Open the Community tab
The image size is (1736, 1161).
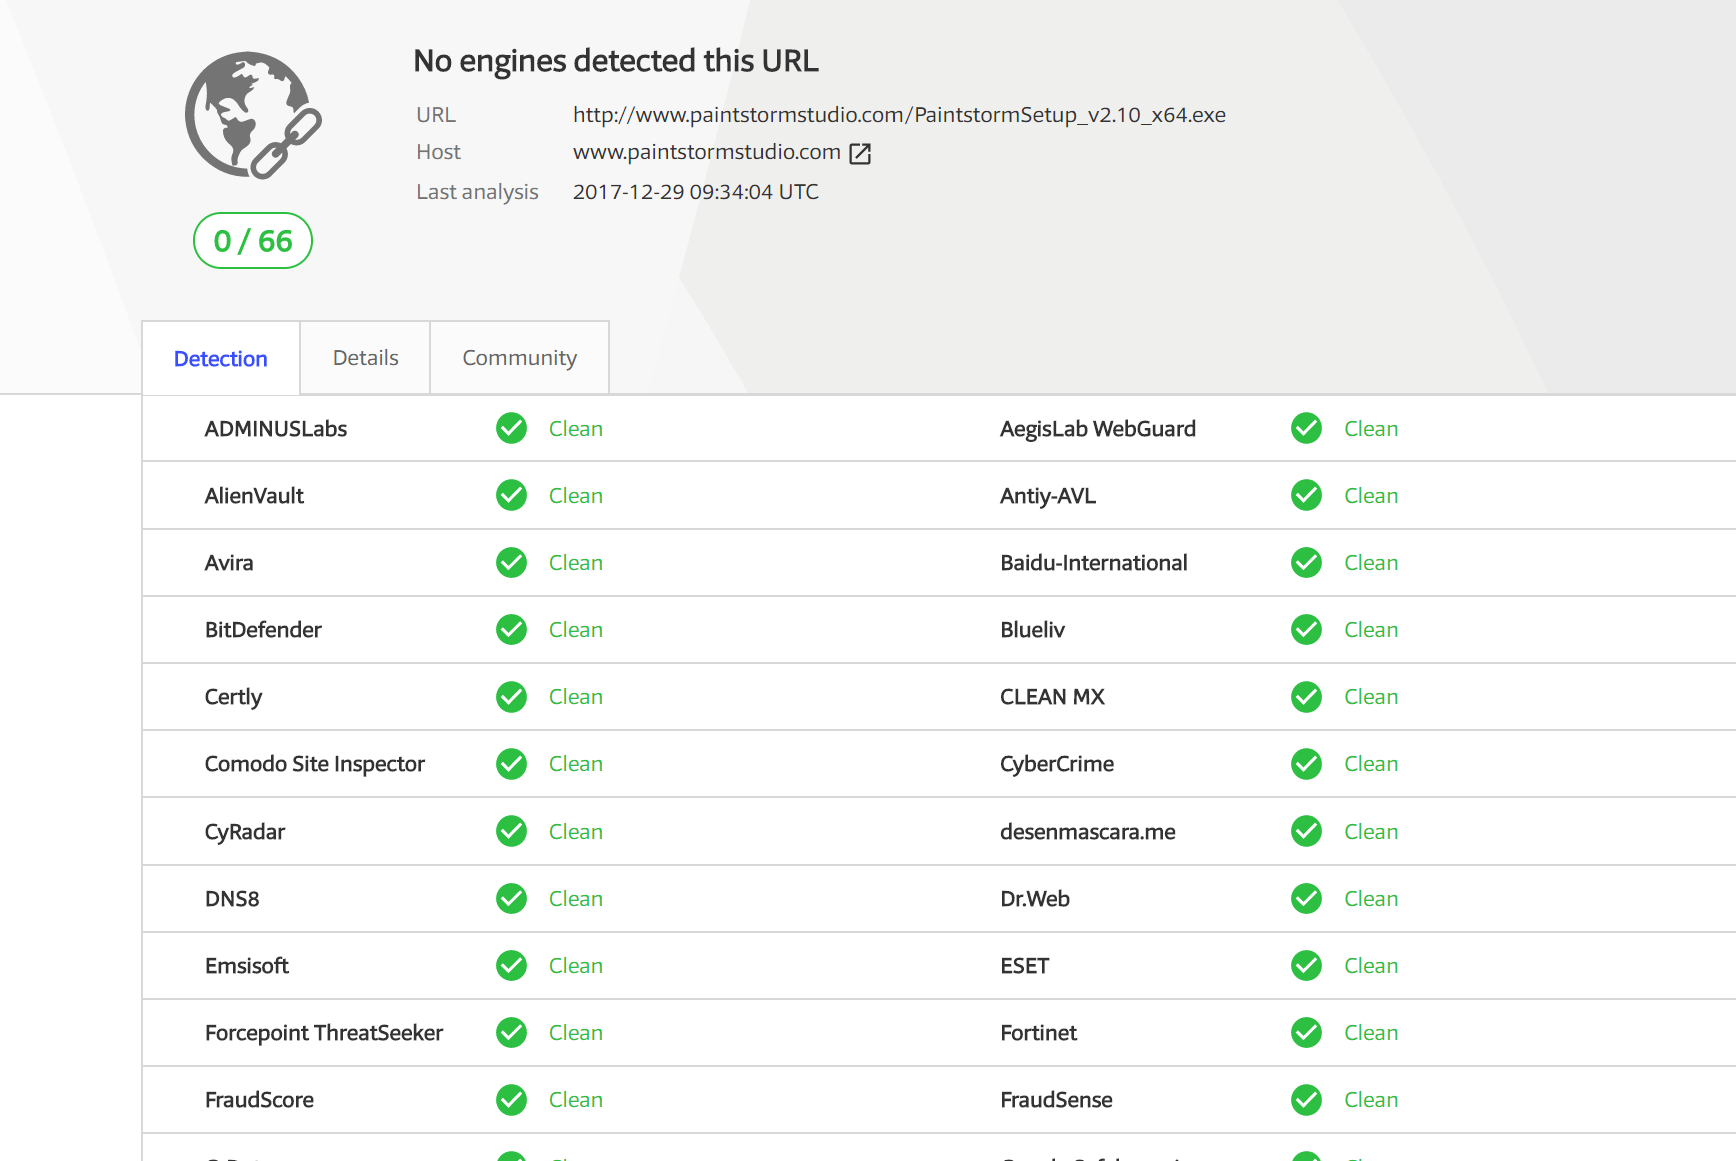[x=519, y=358]
